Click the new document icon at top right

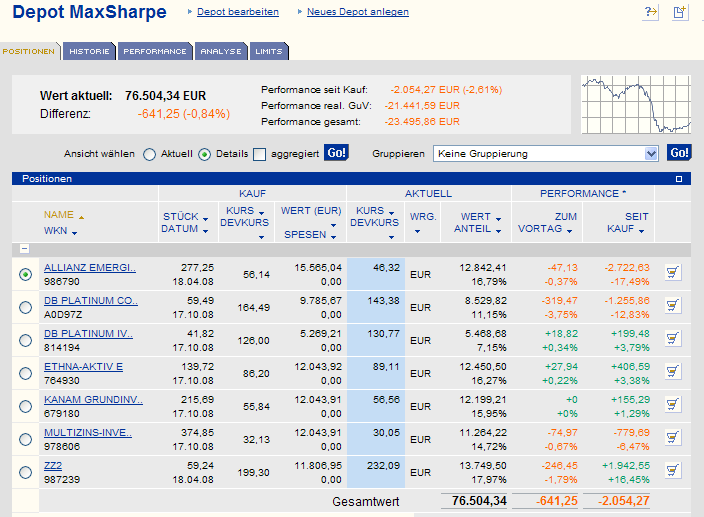680,12
